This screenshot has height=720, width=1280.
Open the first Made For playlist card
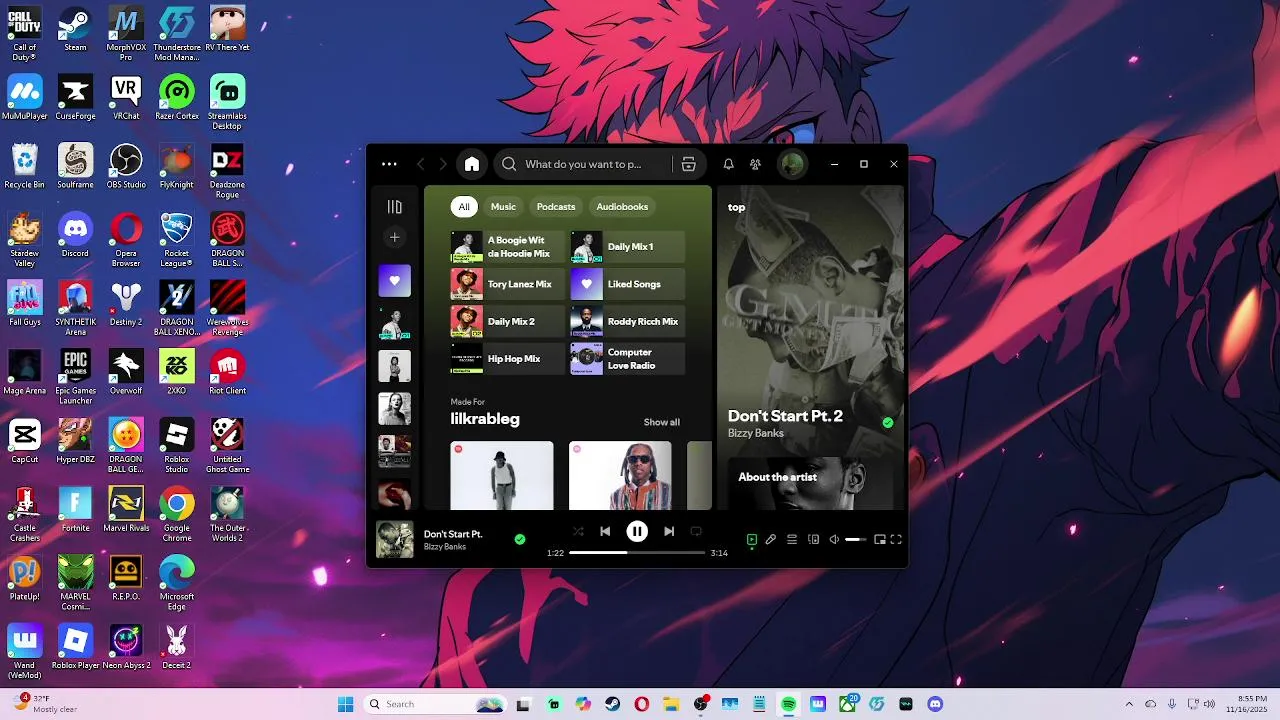502,476
